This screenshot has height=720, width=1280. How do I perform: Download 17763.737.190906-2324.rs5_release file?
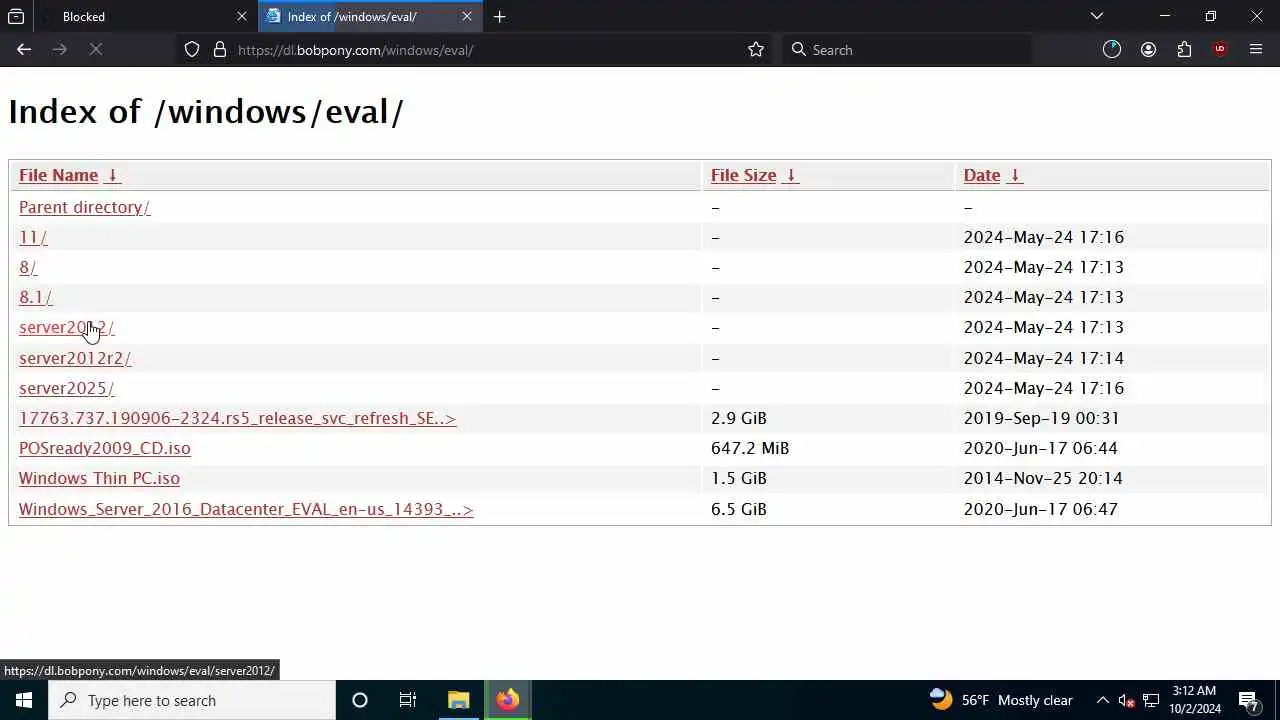[237, 418]
